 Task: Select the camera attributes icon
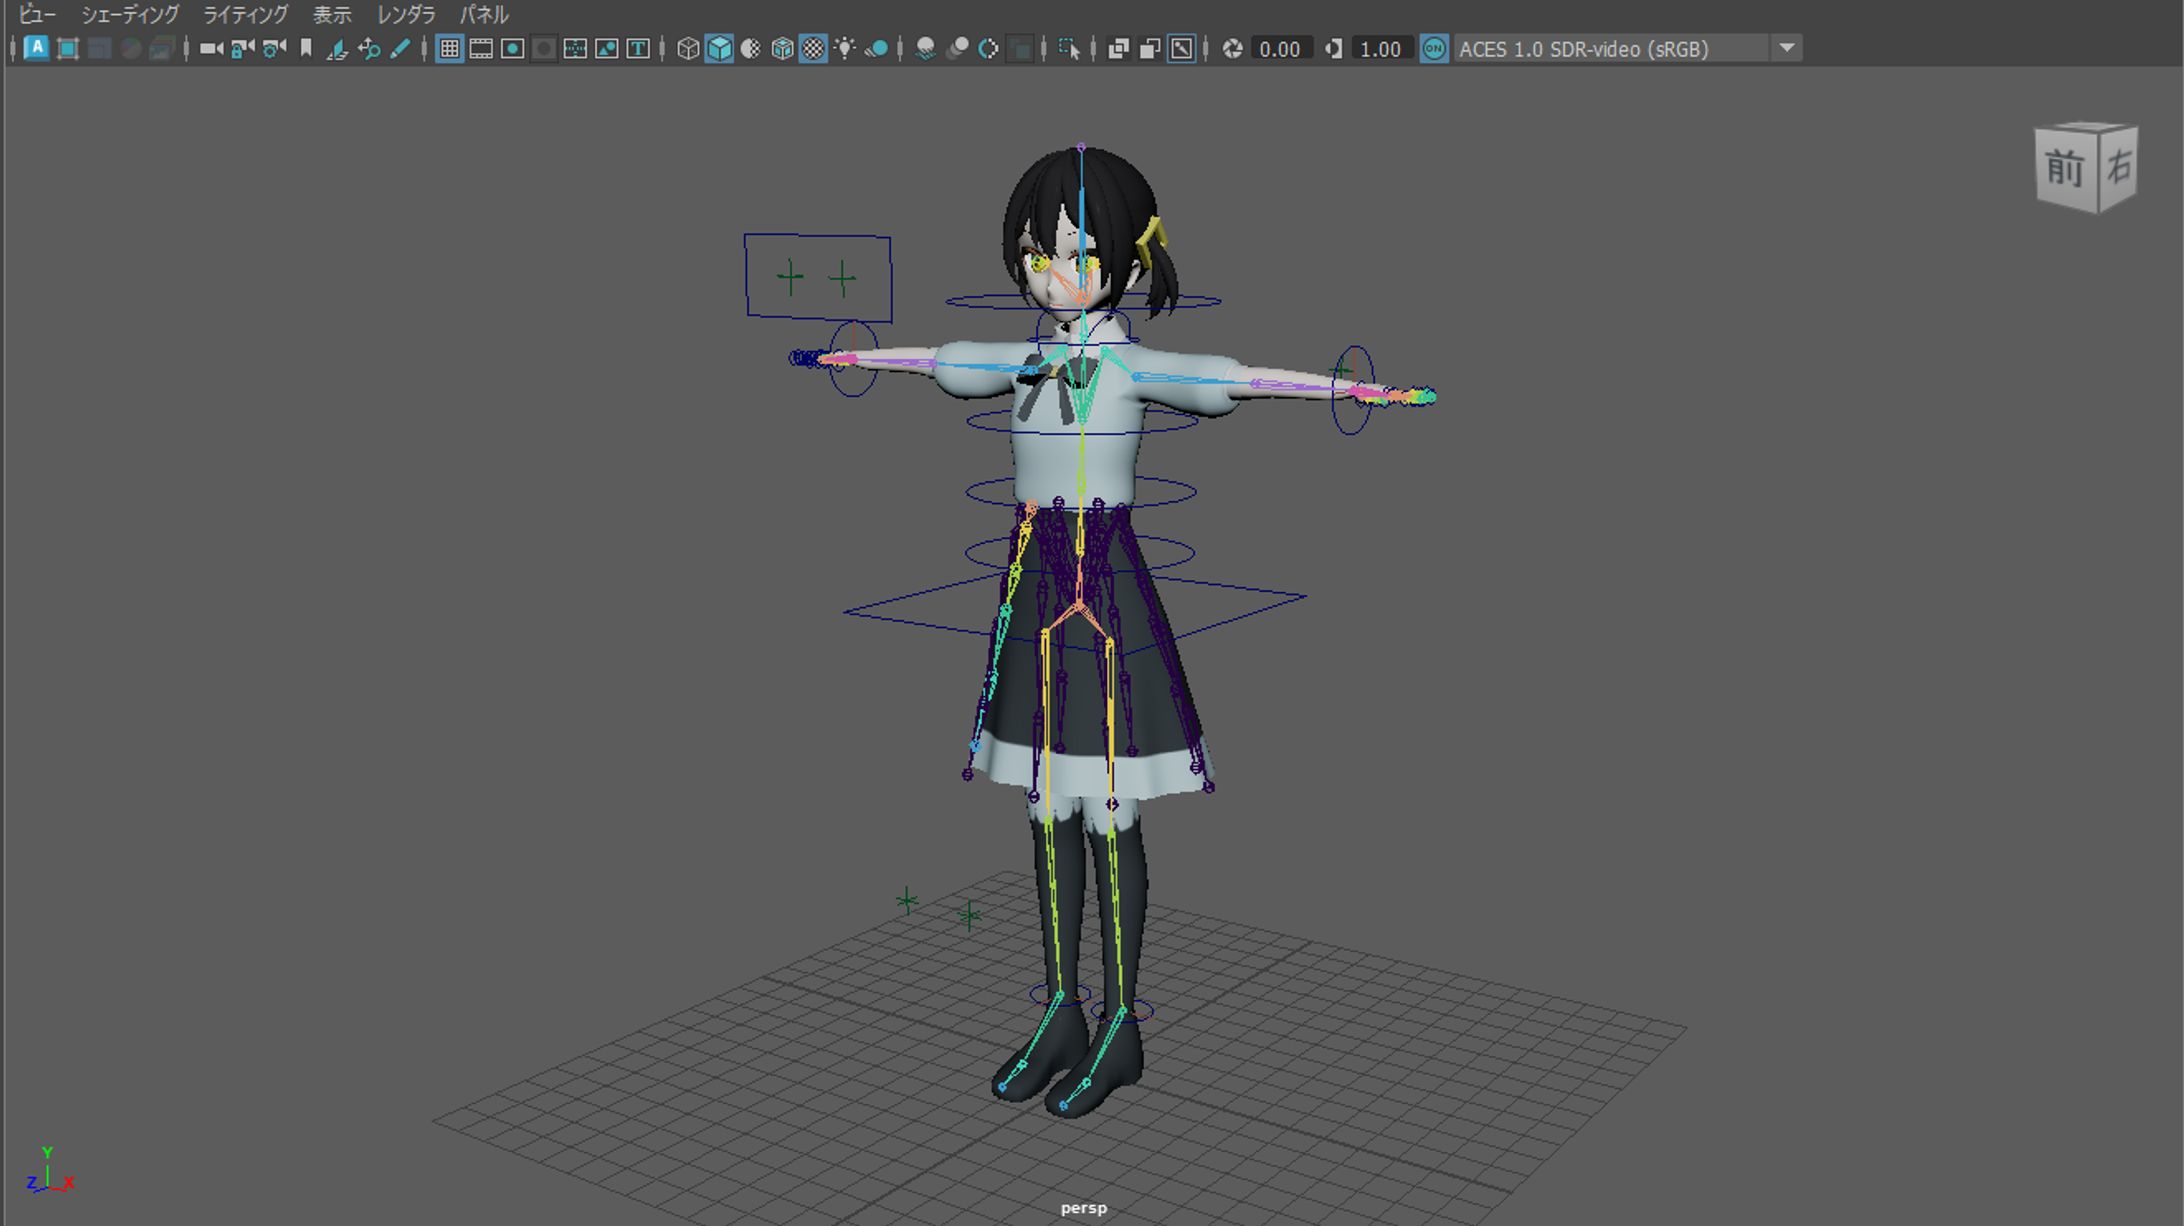point(272,48)
